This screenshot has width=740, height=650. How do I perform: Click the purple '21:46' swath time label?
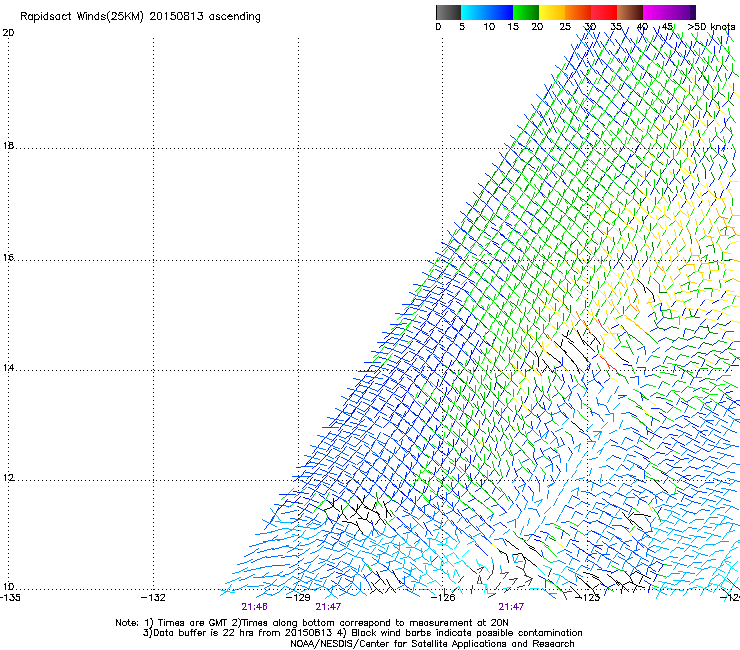point(254,607)
